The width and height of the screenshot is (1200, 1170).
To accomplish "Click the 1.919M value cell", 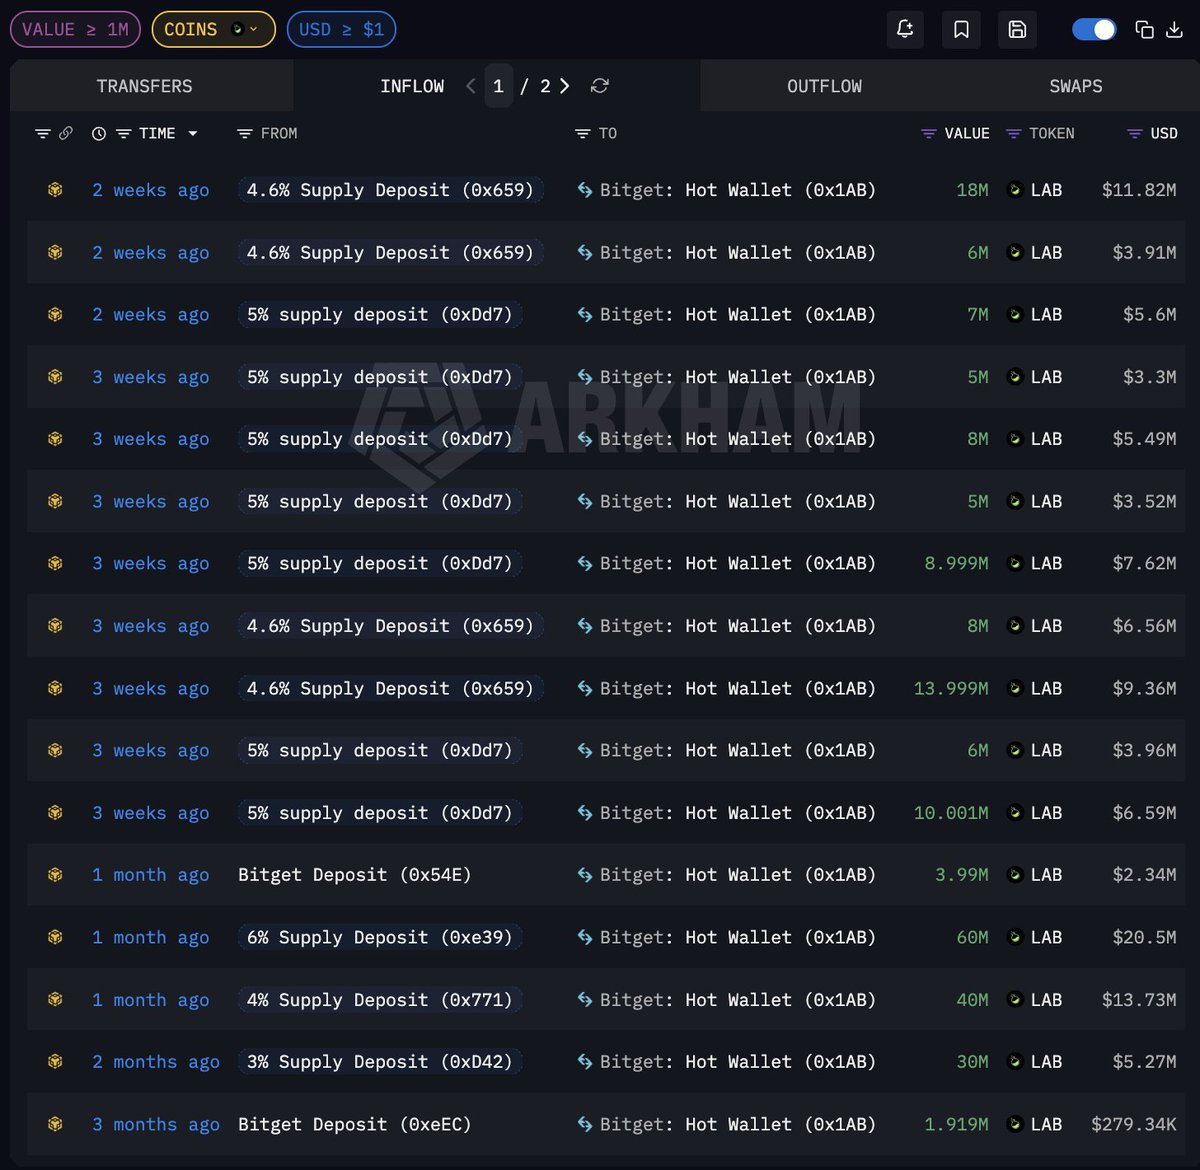I will pos(956,1124).
